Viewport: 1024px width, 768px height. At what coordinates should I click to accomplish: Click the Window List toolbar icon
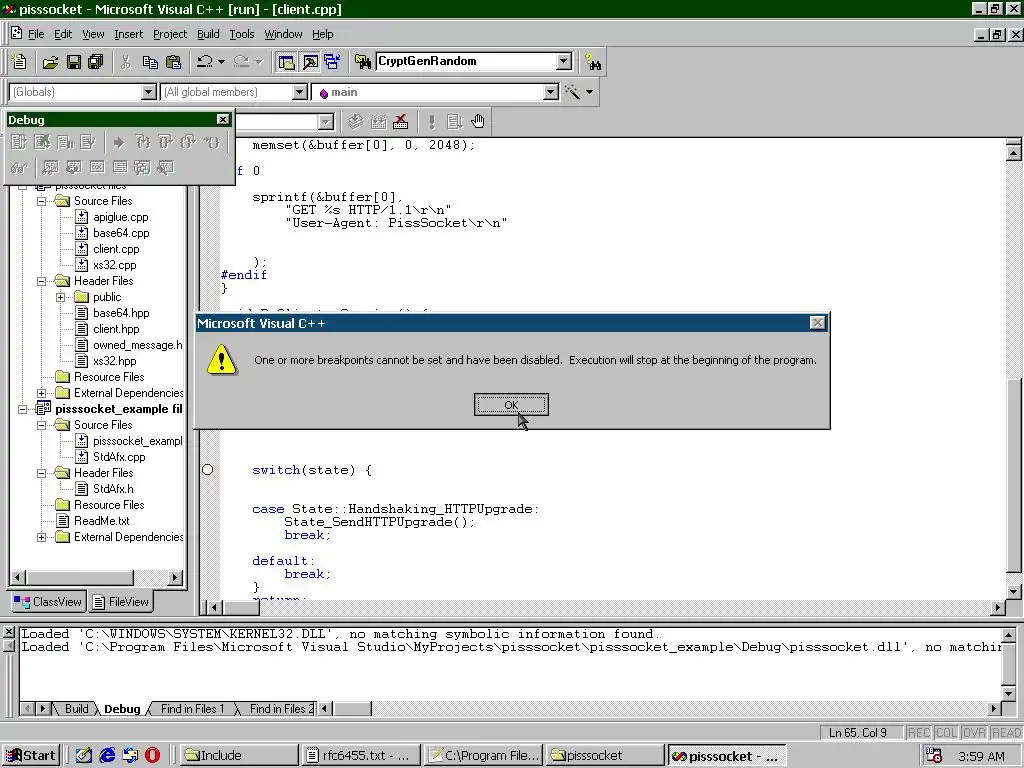click(332, 62)
